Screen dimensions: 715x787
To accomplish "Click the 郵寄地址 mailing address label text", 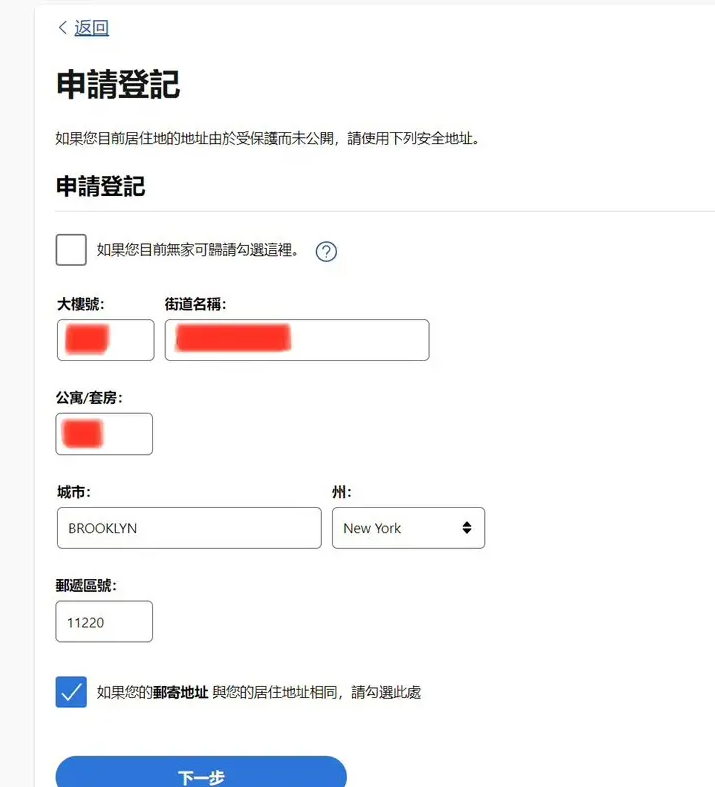I will (180, 692).
